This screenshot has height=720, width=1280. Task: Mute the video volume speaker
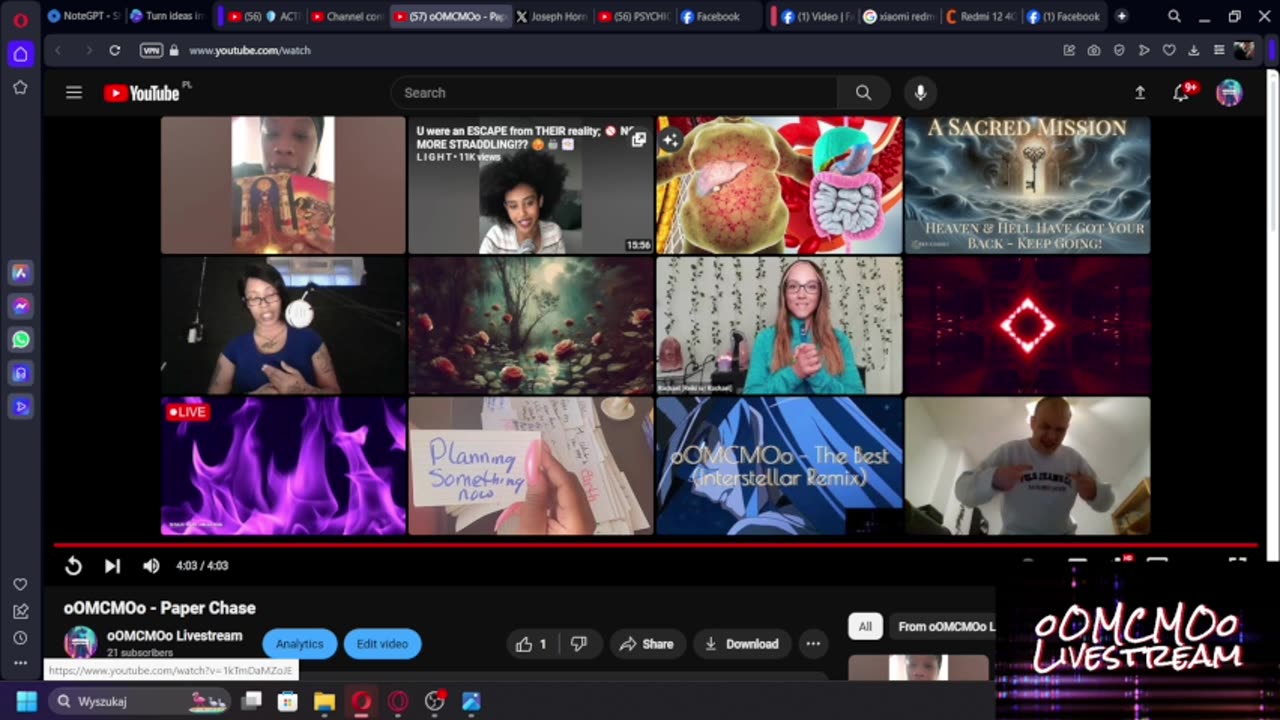click(151, 566)
